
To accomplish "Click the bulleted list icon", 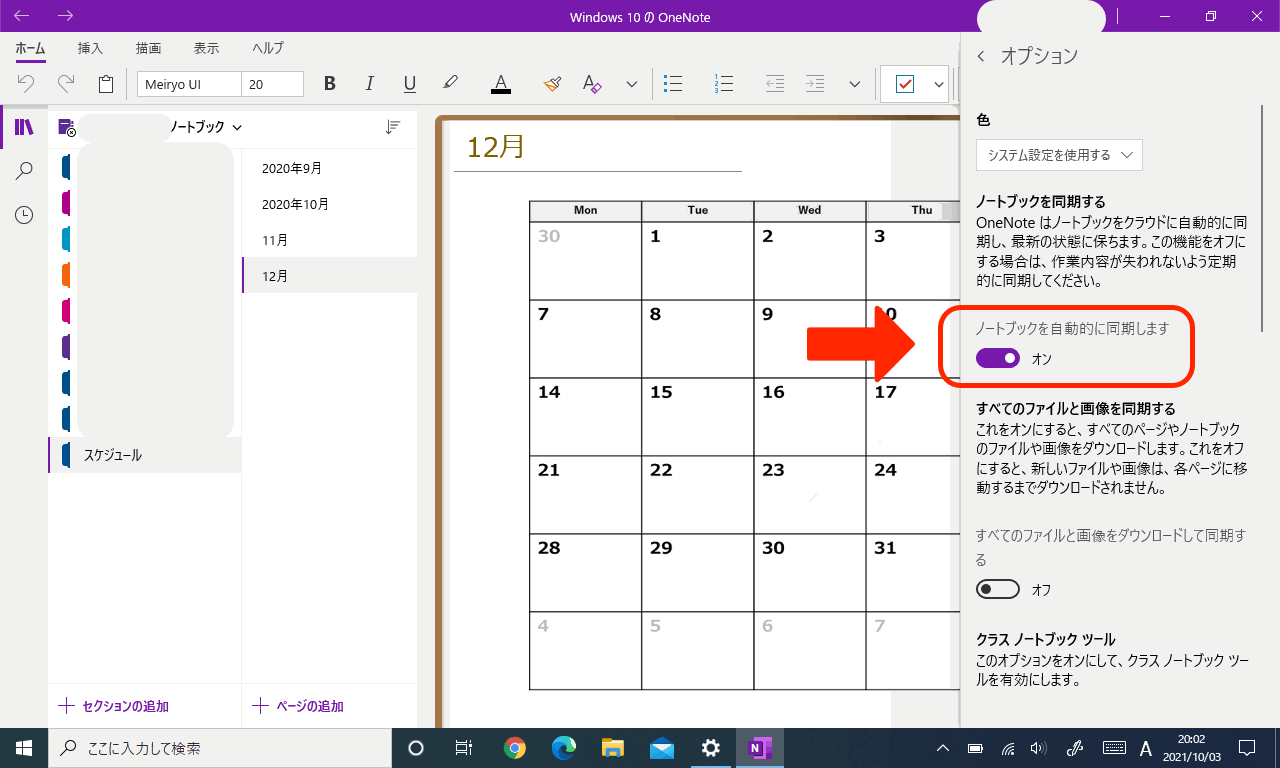I will tap(674, 84).
